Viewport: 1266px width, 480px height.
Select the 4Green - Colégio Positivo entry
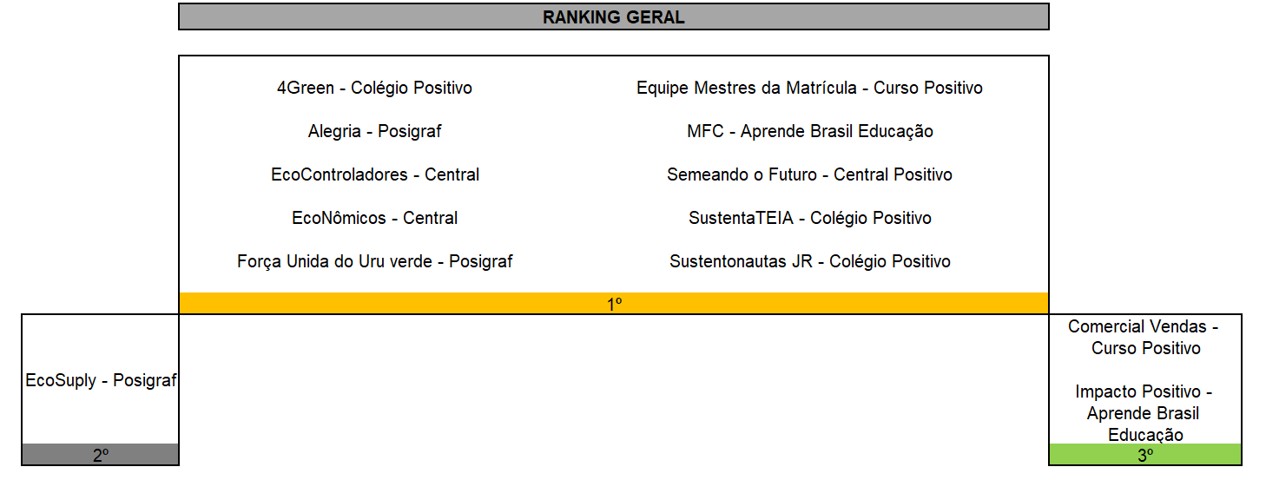point(374,88)
